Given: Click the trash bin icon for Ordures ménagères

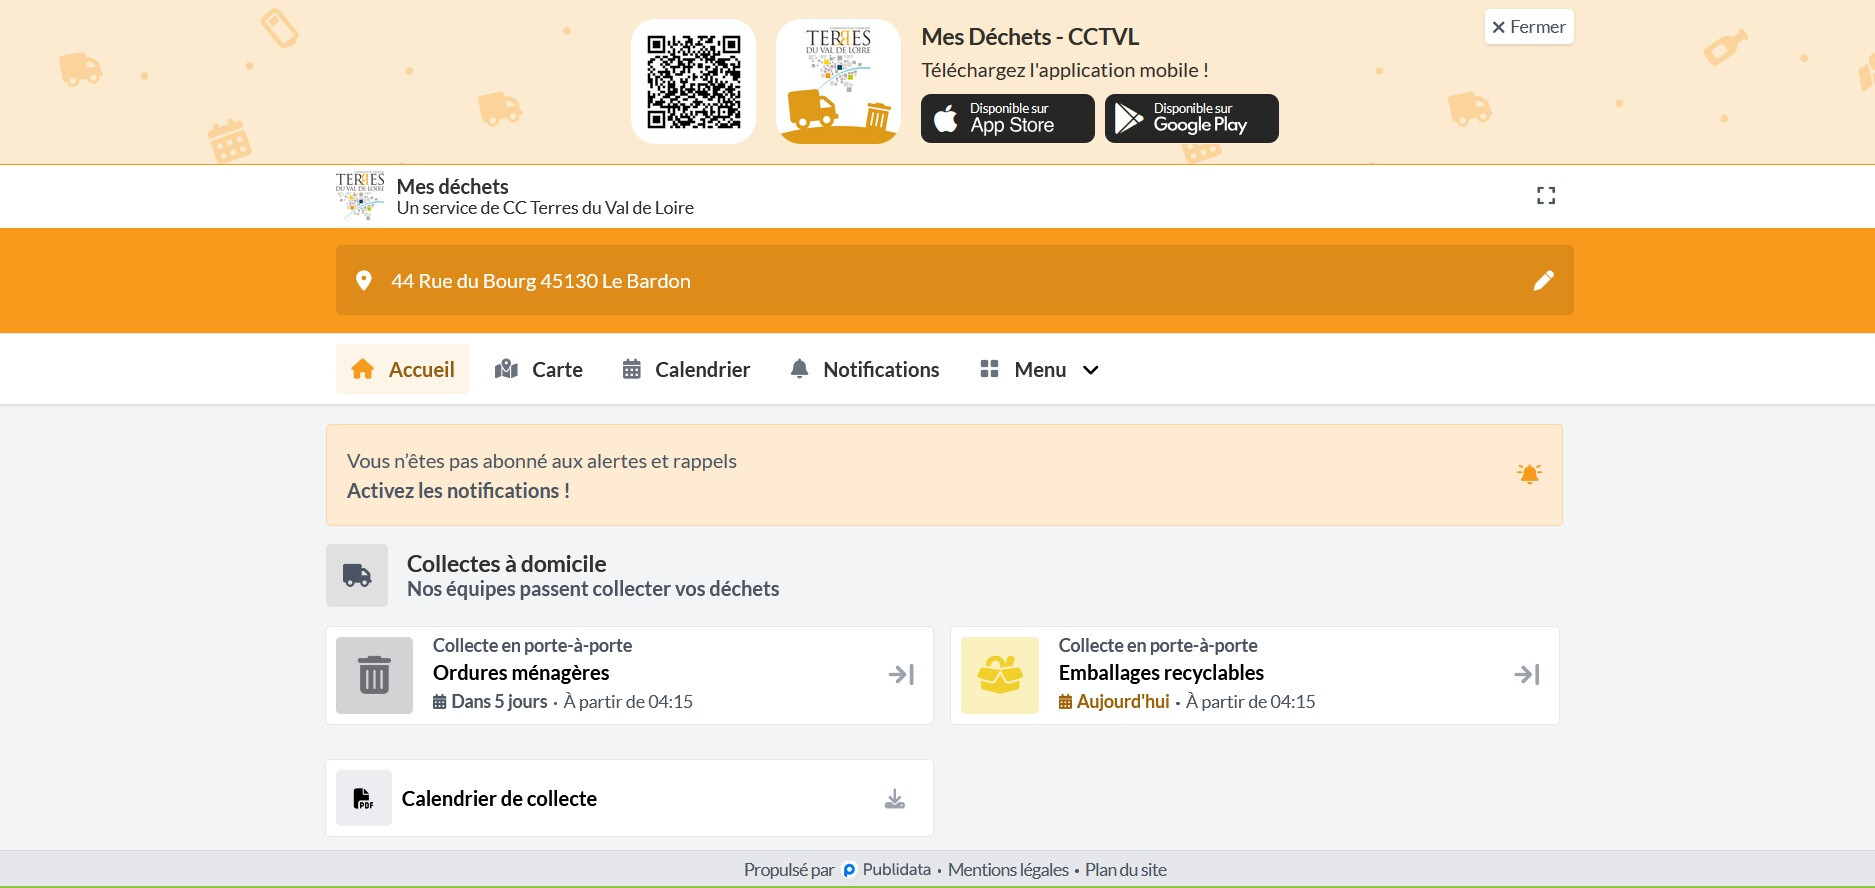Looking at the screenshot, I should [374, 675].
